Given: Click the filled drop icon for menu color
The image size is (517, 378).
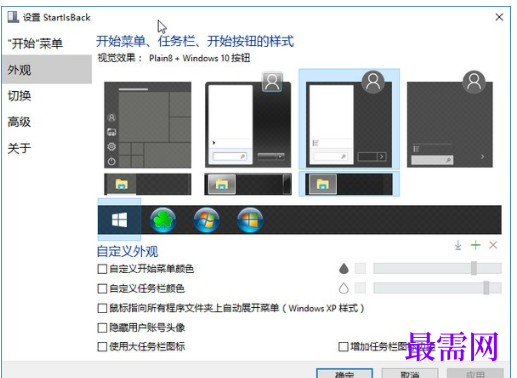Looking at the screenshot, I should coord(344,268).
